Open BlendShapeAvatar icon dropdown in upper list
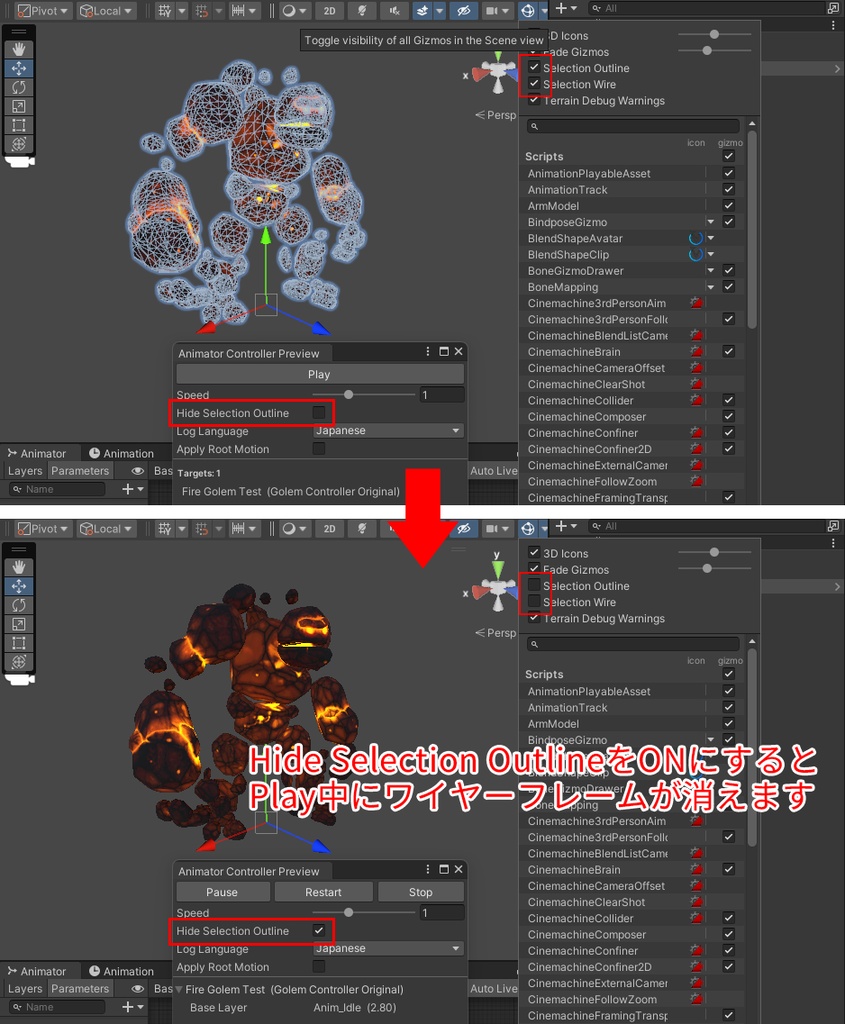Image resolution: width=845 pixels, height=1024 pixels. point(710,238)
